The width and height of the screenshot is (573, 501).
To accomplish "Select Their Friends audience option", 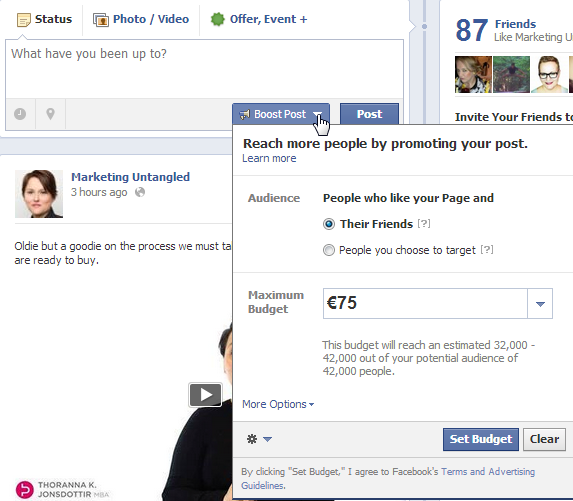I will tap(329, 224).
